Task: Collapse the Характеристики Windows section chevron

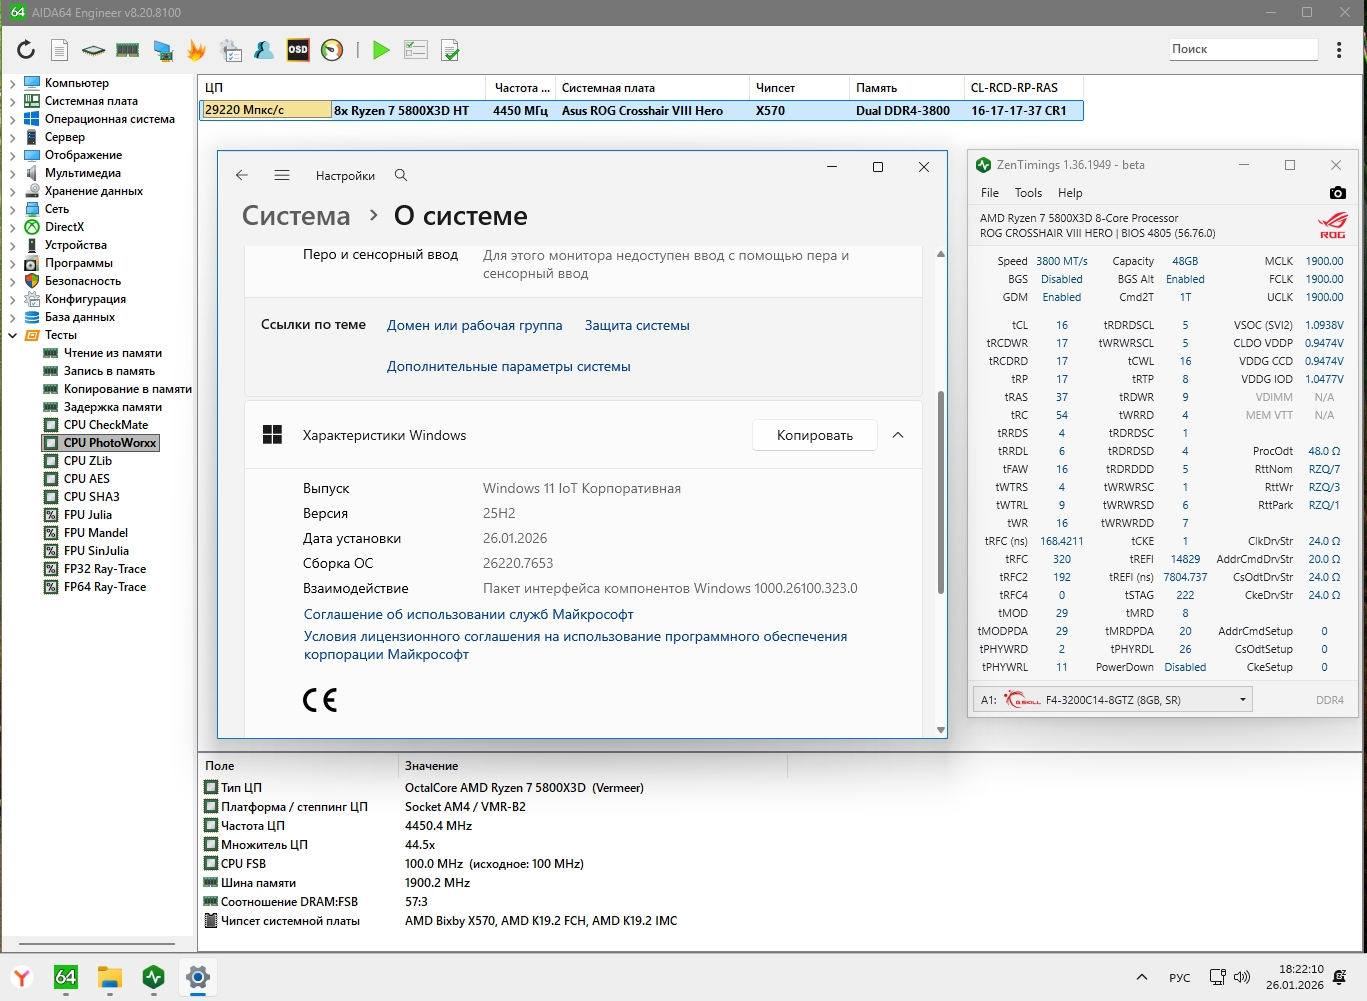Action: pos(898,435)
